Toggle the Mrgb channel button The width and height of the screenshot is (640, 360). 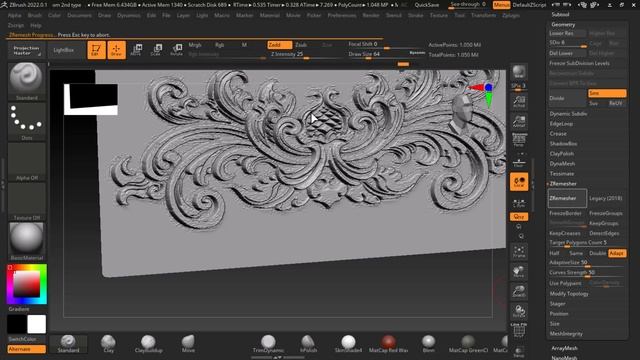[195, 45]
